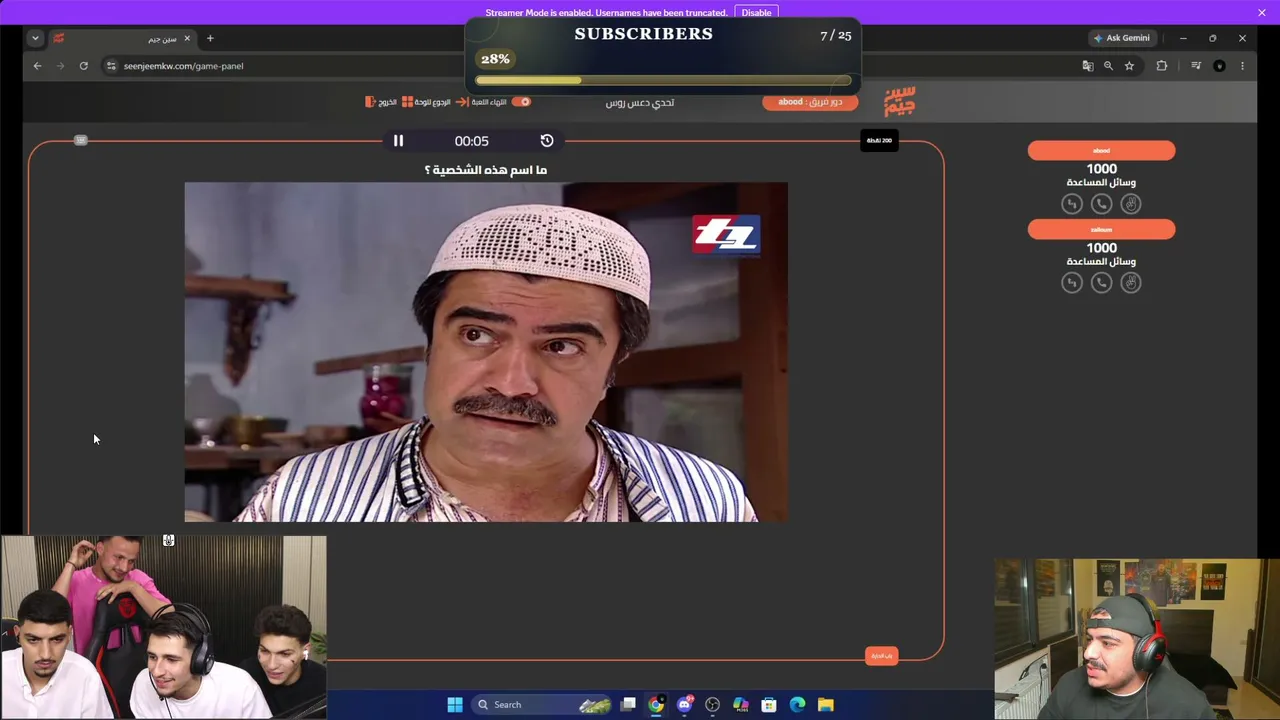Open Task View on the taskbar
1280x720 pixels.
(628, 705)
